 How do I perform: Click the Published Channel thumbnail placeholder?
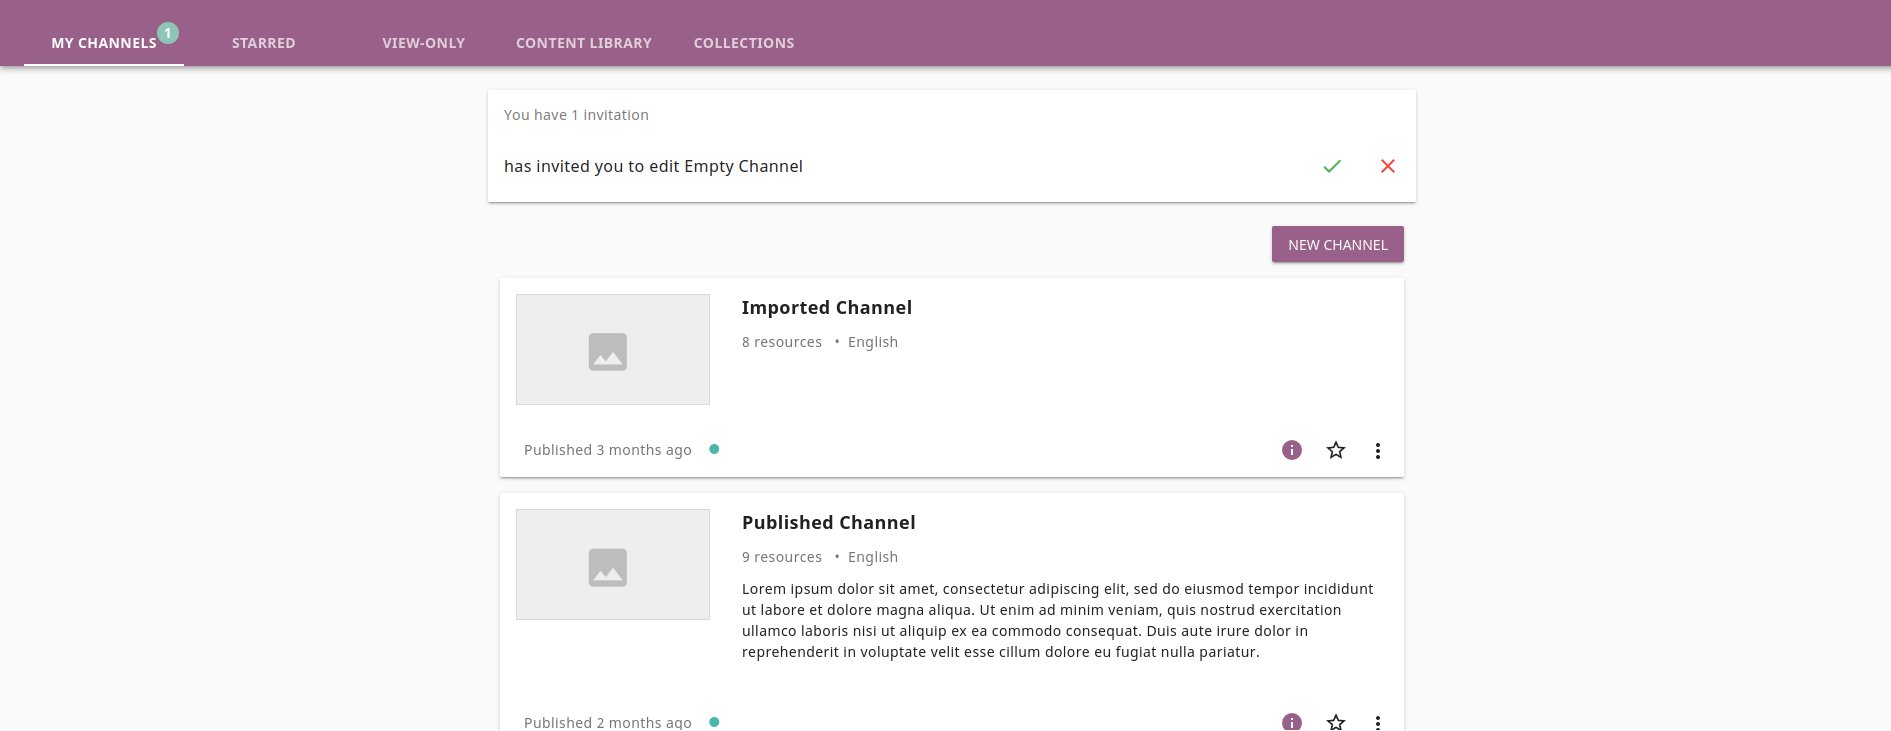613,564
